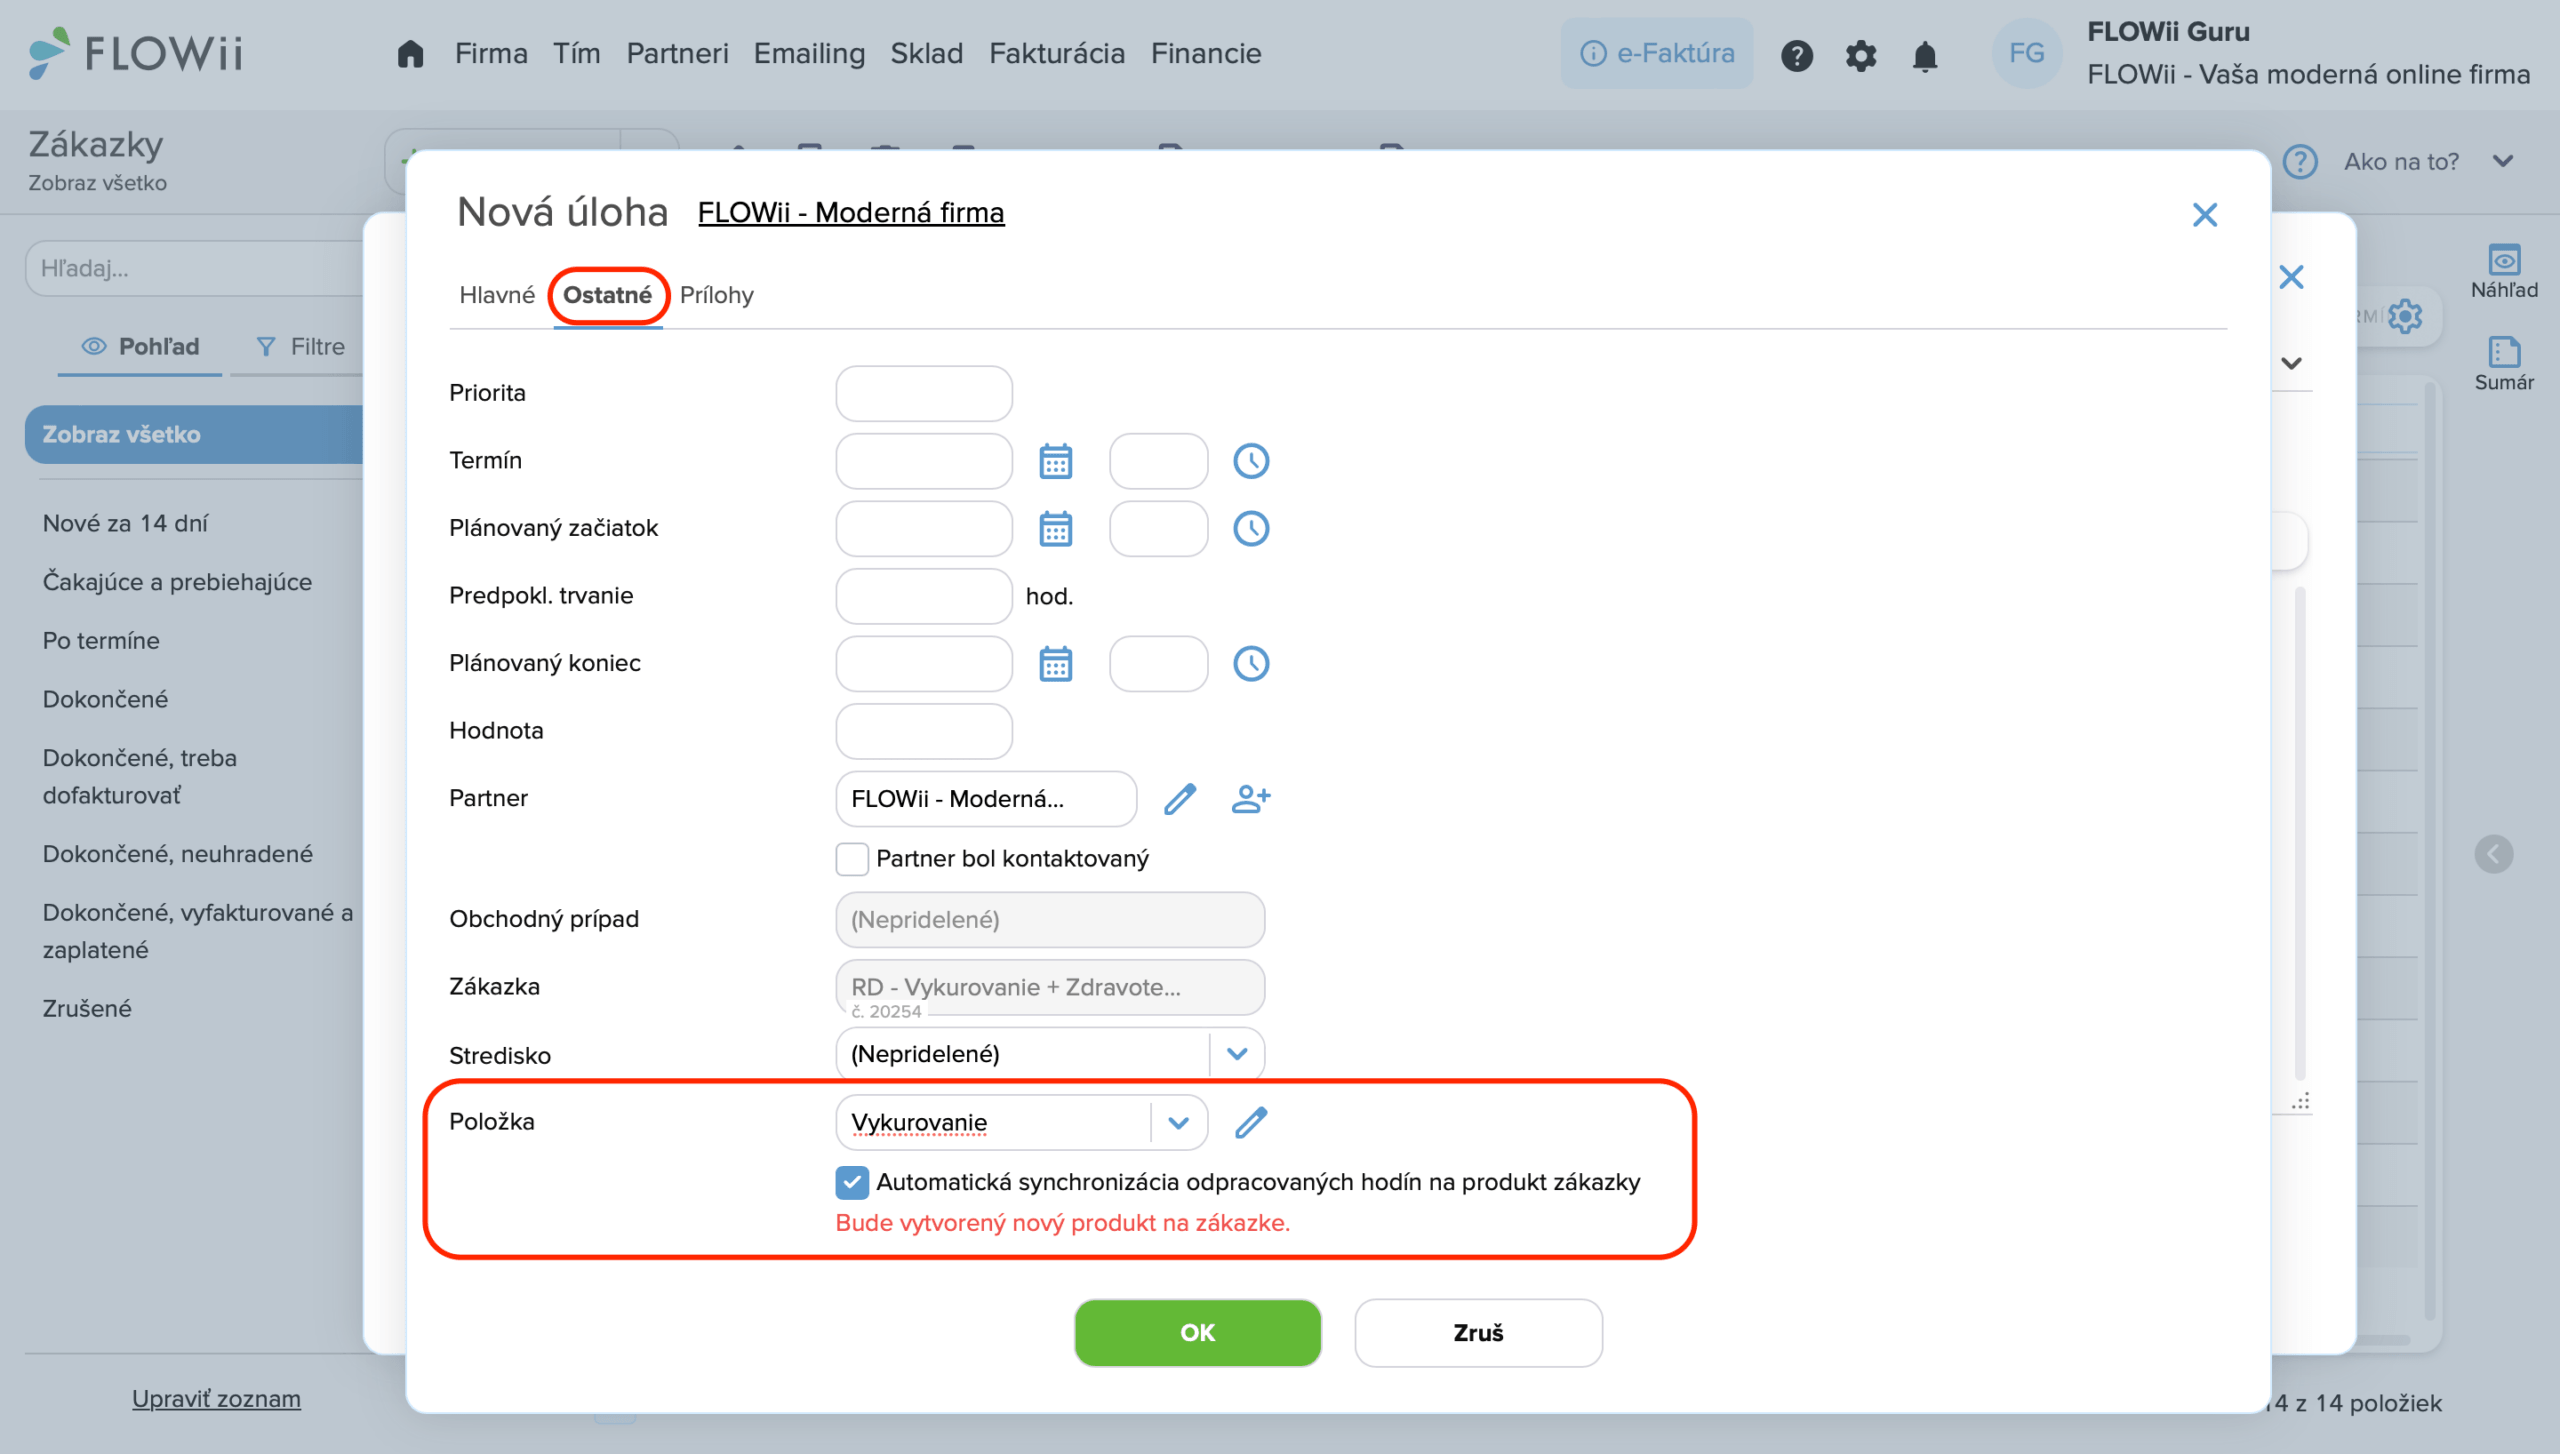The image size is (2560, 1454).
Task: Add new partner contact icon
Action: (1250, 799)
